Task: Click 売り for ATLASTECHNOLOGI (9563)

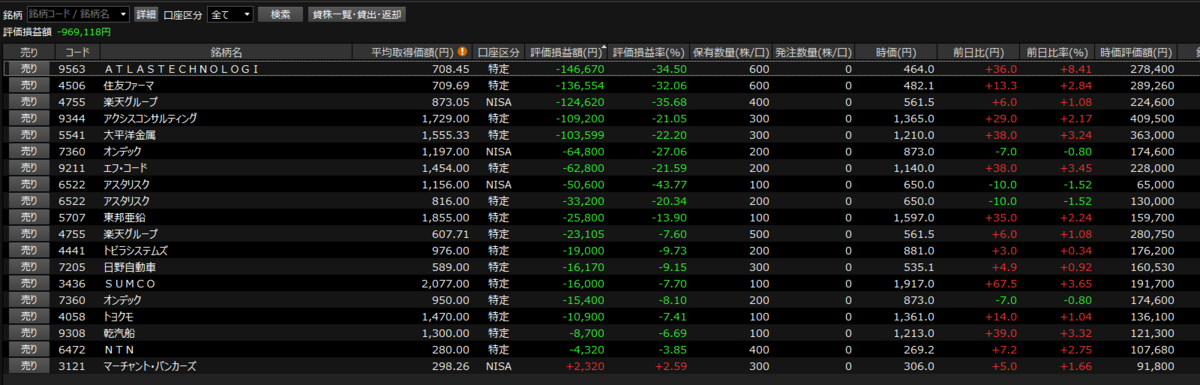Action: click(29, 69)
